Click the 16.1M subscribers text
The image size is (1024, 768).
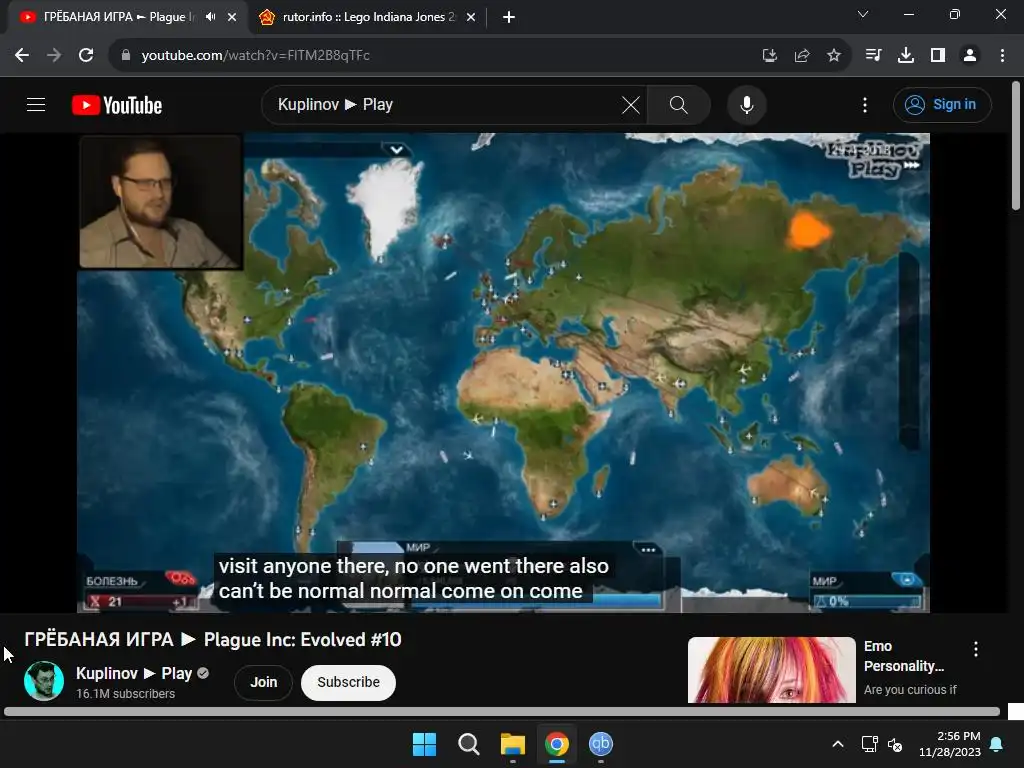point(125,694)
